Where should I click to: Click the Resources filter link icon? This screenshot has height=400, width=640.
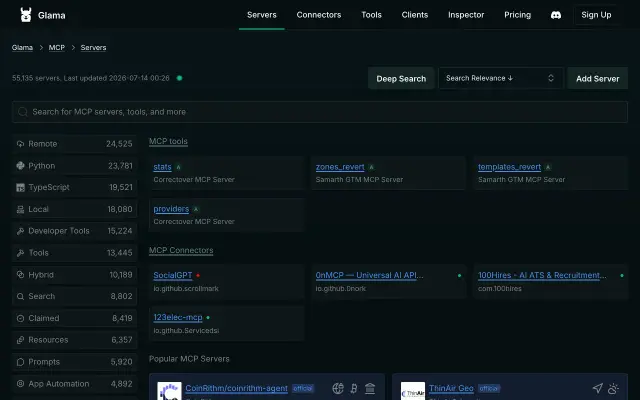20,340
